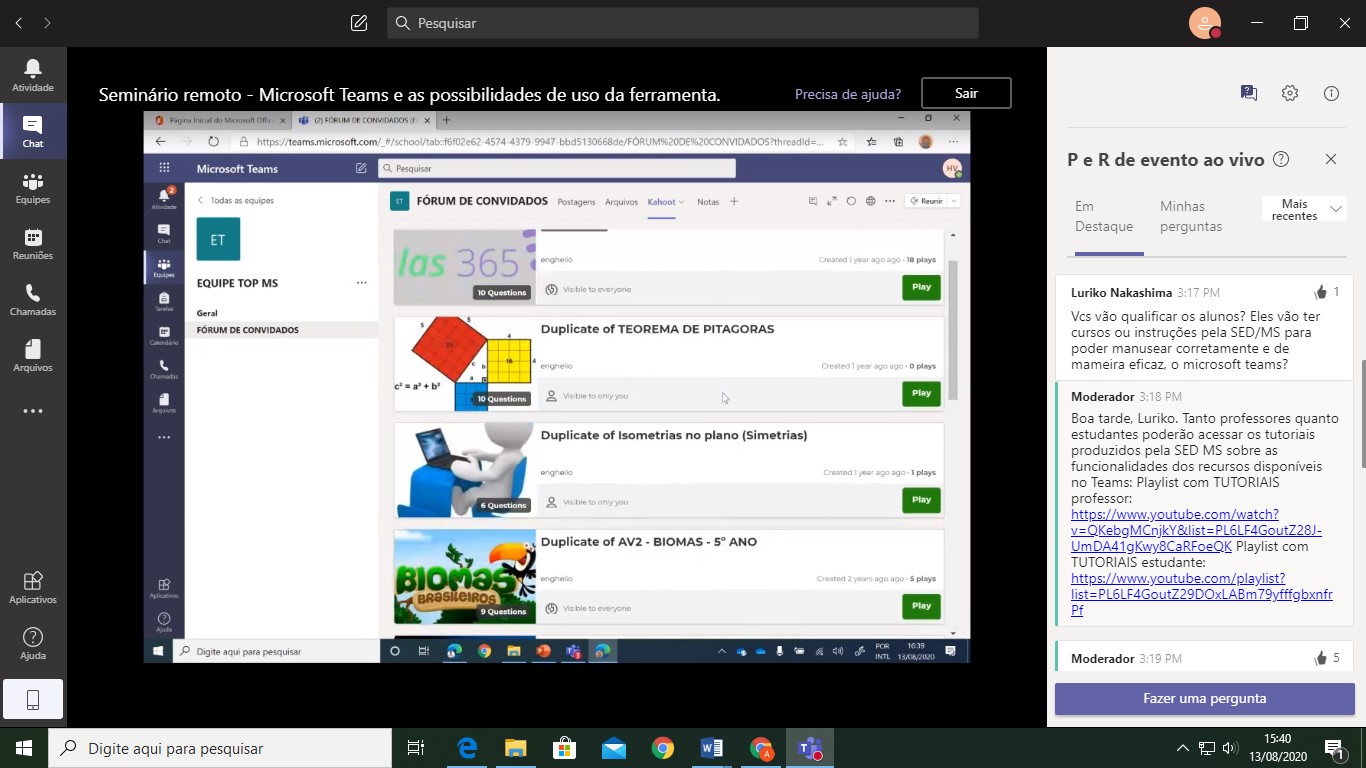Open EQUIPE TOP MS ellipsis options in shared screen
Image resolution: width=1366 pixels, height=768 pixels.
(361, 283)
